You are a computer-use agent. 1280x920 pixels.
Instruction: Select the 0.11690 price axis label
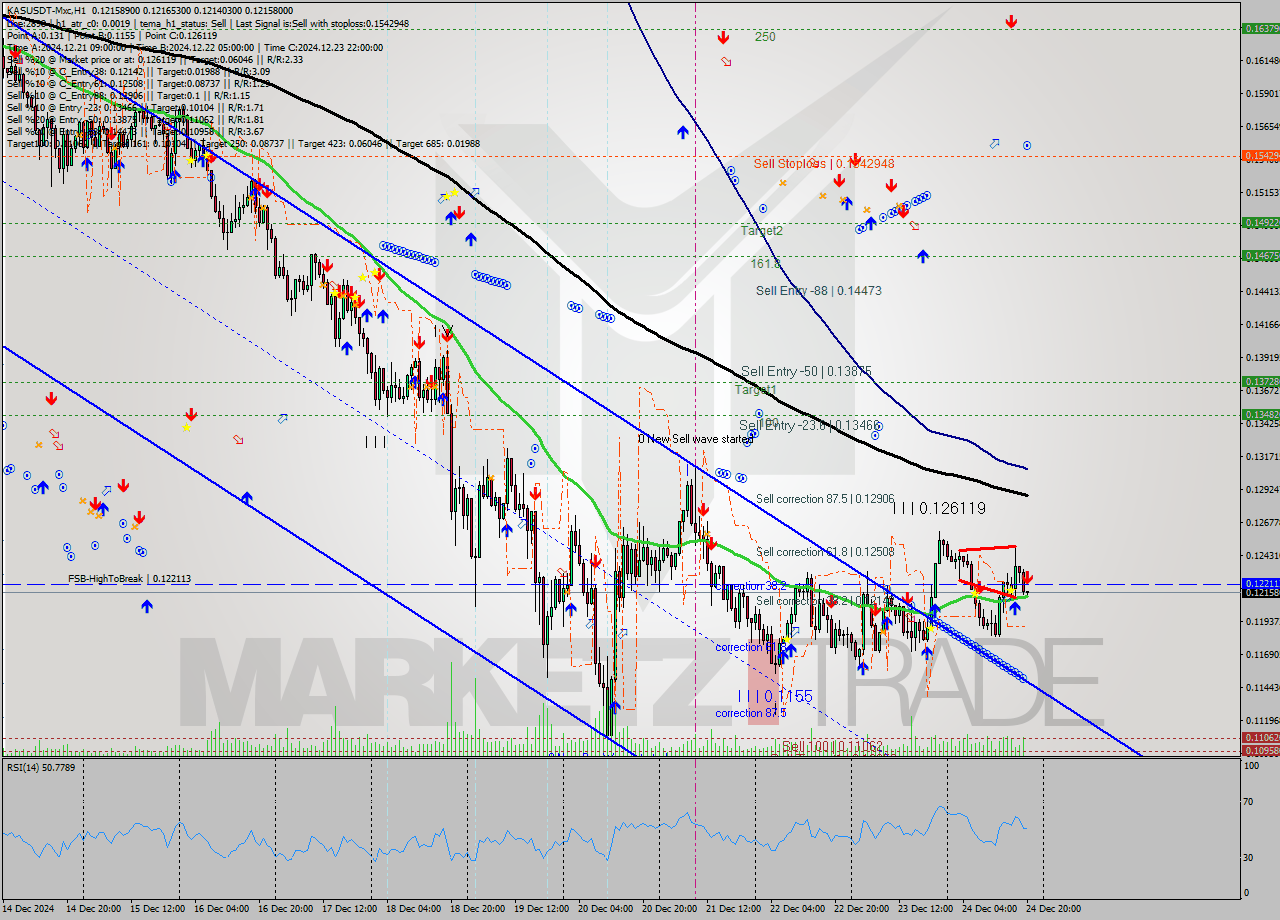pyautogui.click(x=1262, y=654)
